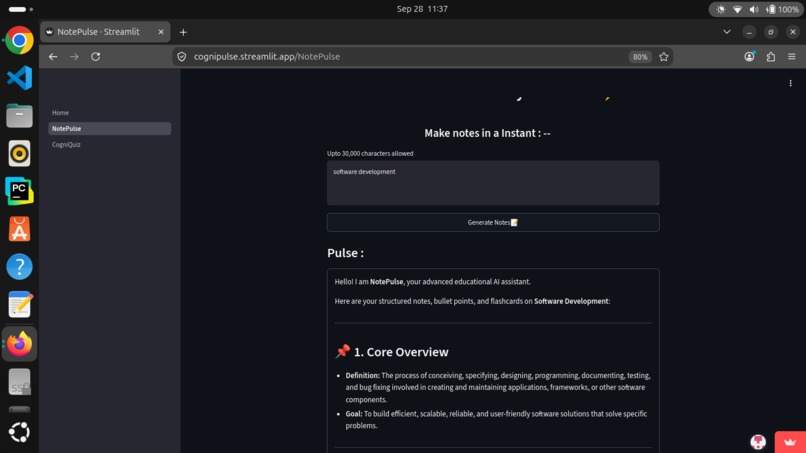Viewport: 806px width, 453px height.
Task: Open the Wi-Fi network indicator
Action: coord(737,9)
